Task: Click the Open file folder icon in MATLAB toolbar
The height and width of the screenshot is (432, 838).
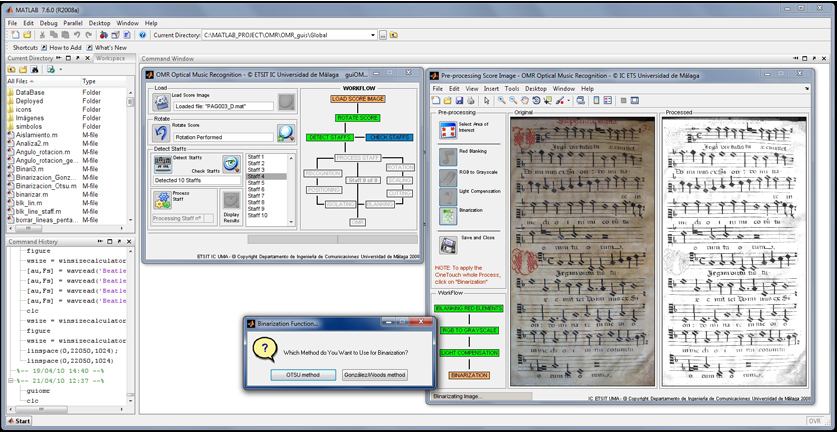Action: pos(26,35)
